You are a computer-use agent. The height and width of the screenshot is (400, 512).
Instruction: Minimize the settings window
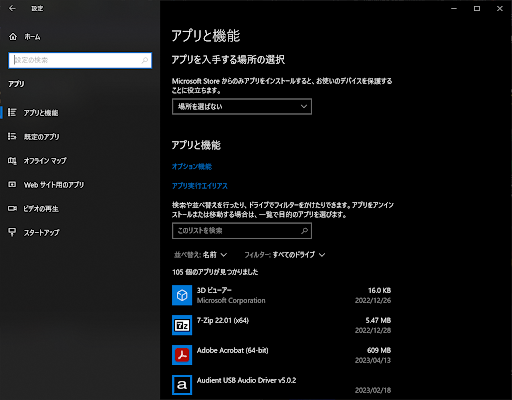click(x=454, y=9)
